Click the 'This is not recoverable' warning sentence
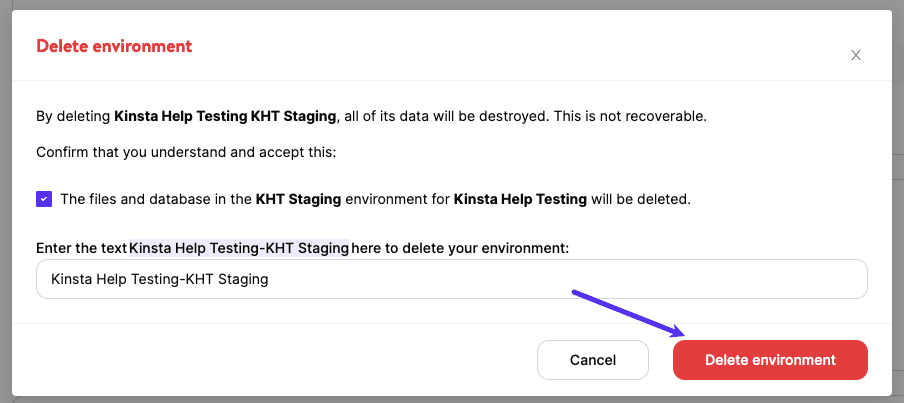The width and height of the screenshot is (904, 403). coord(630,116)
